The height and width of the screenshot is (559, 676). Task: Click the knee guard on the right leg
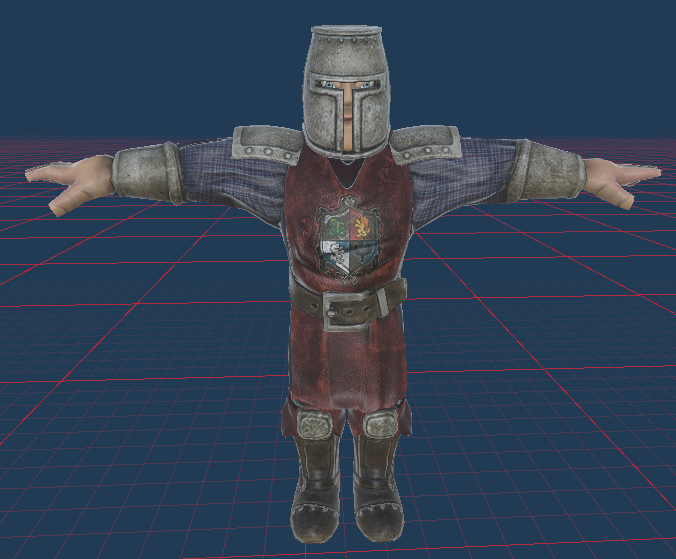coord(381,424)
